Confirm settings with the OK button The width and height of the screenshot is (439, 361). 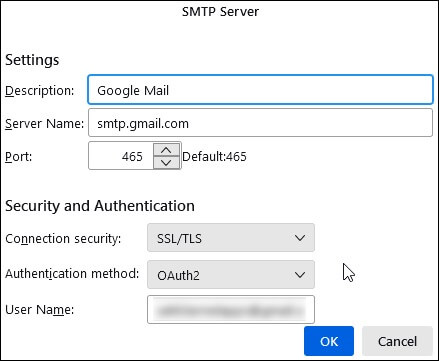coord(329,341)
